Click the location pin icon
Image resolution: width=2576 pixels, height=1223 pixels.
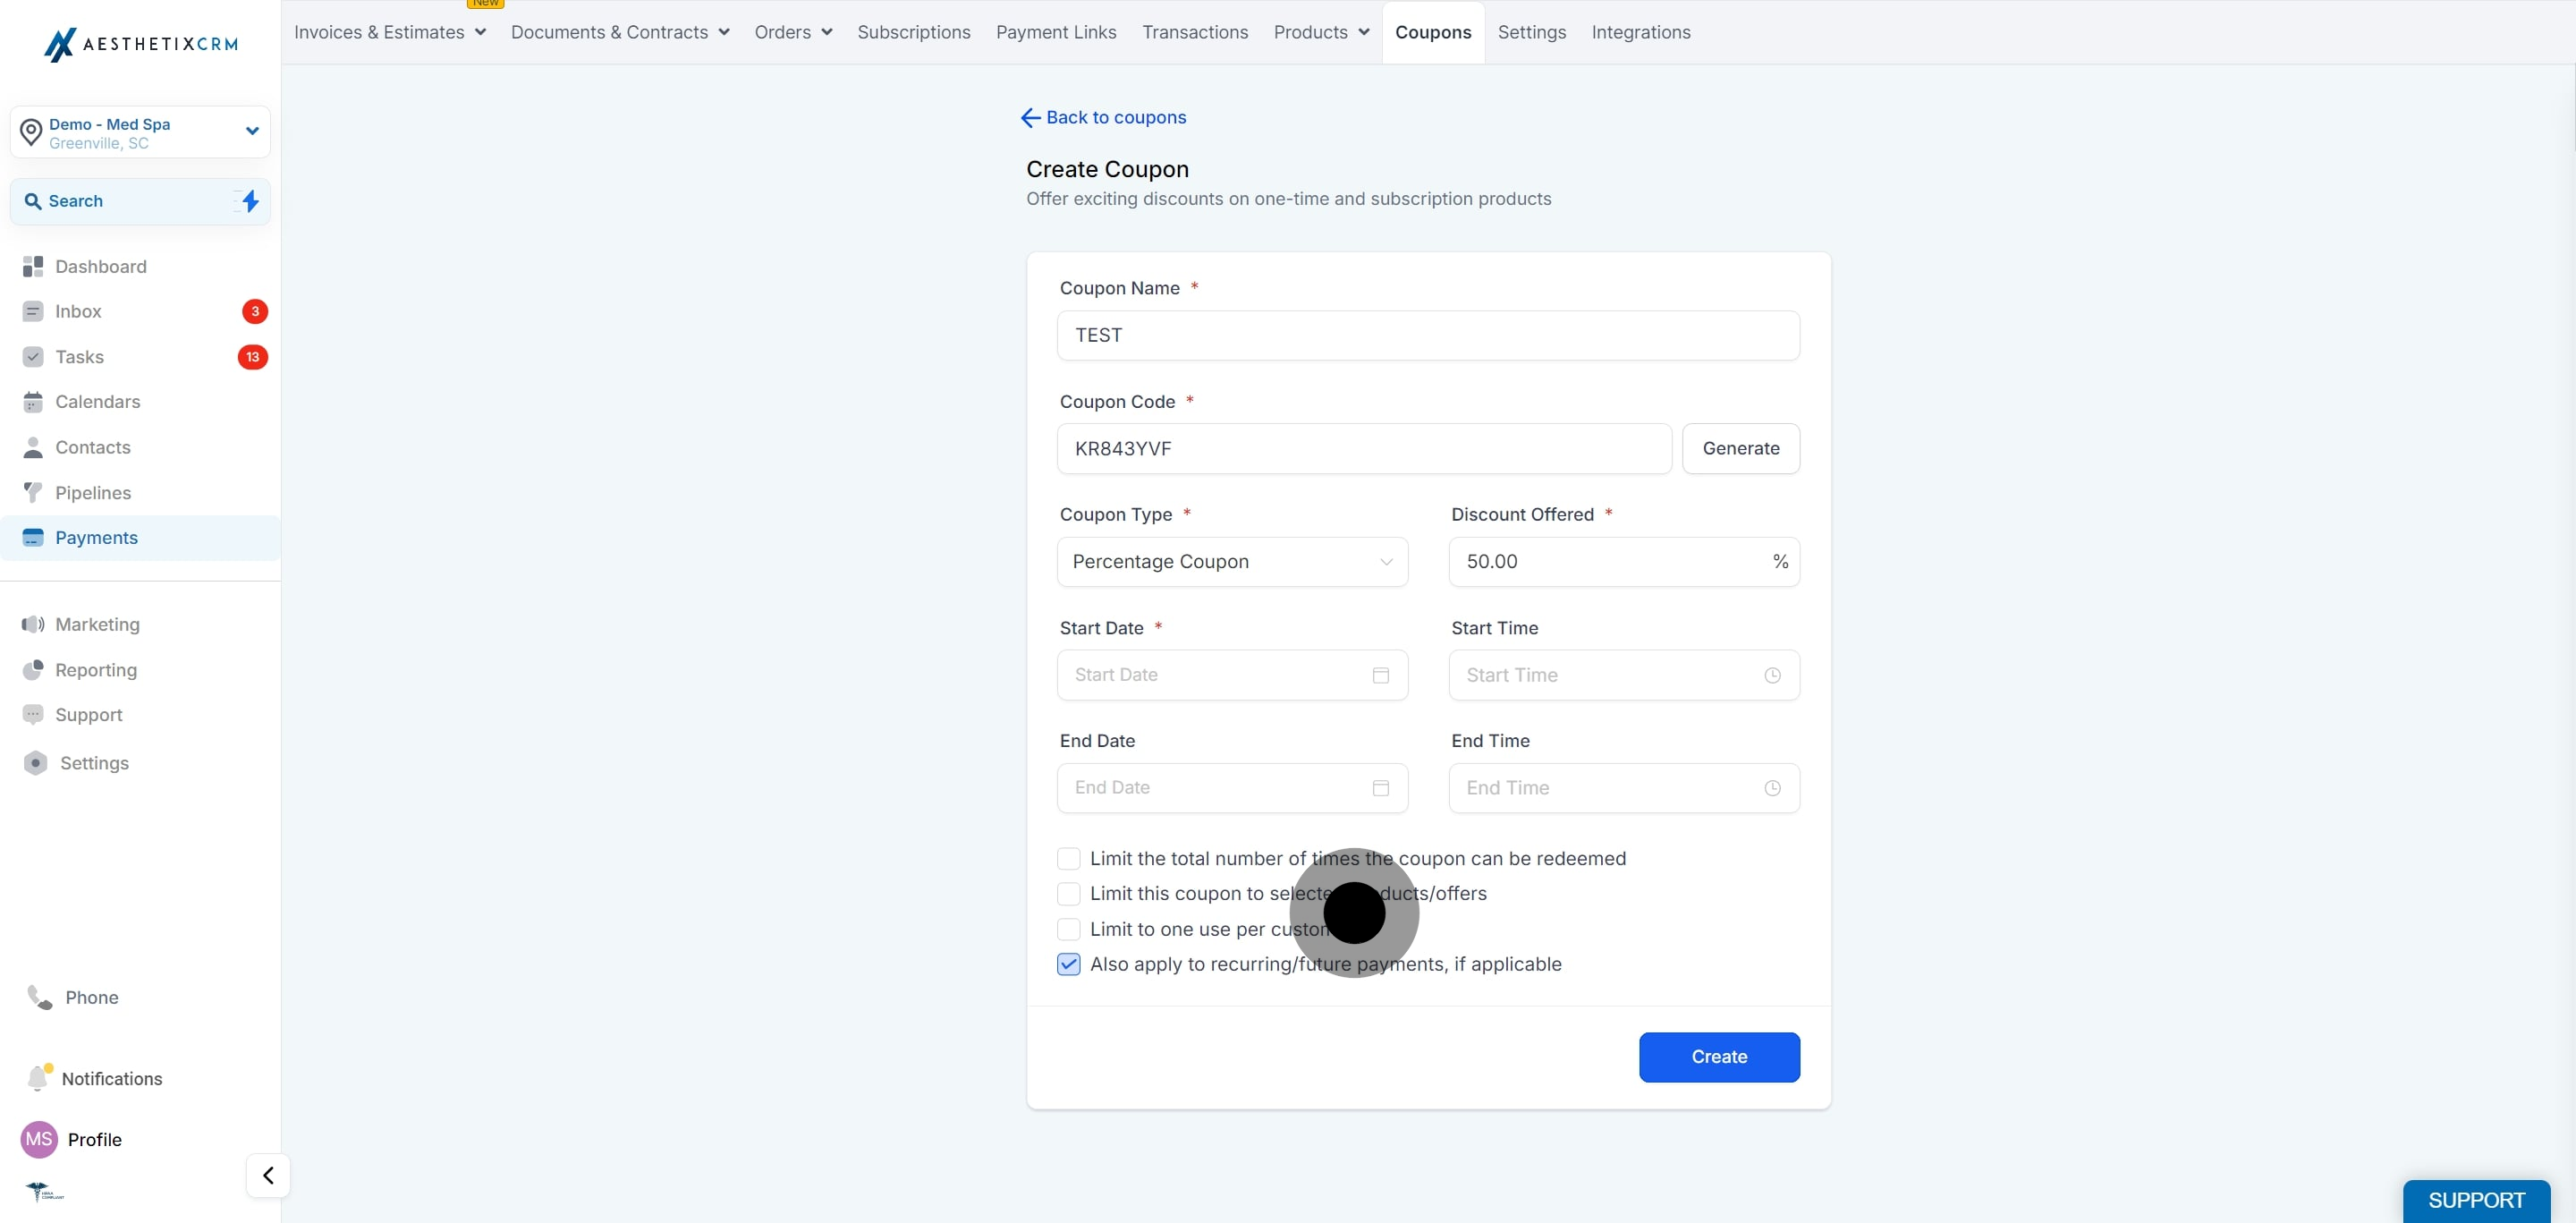coord(31,131)
